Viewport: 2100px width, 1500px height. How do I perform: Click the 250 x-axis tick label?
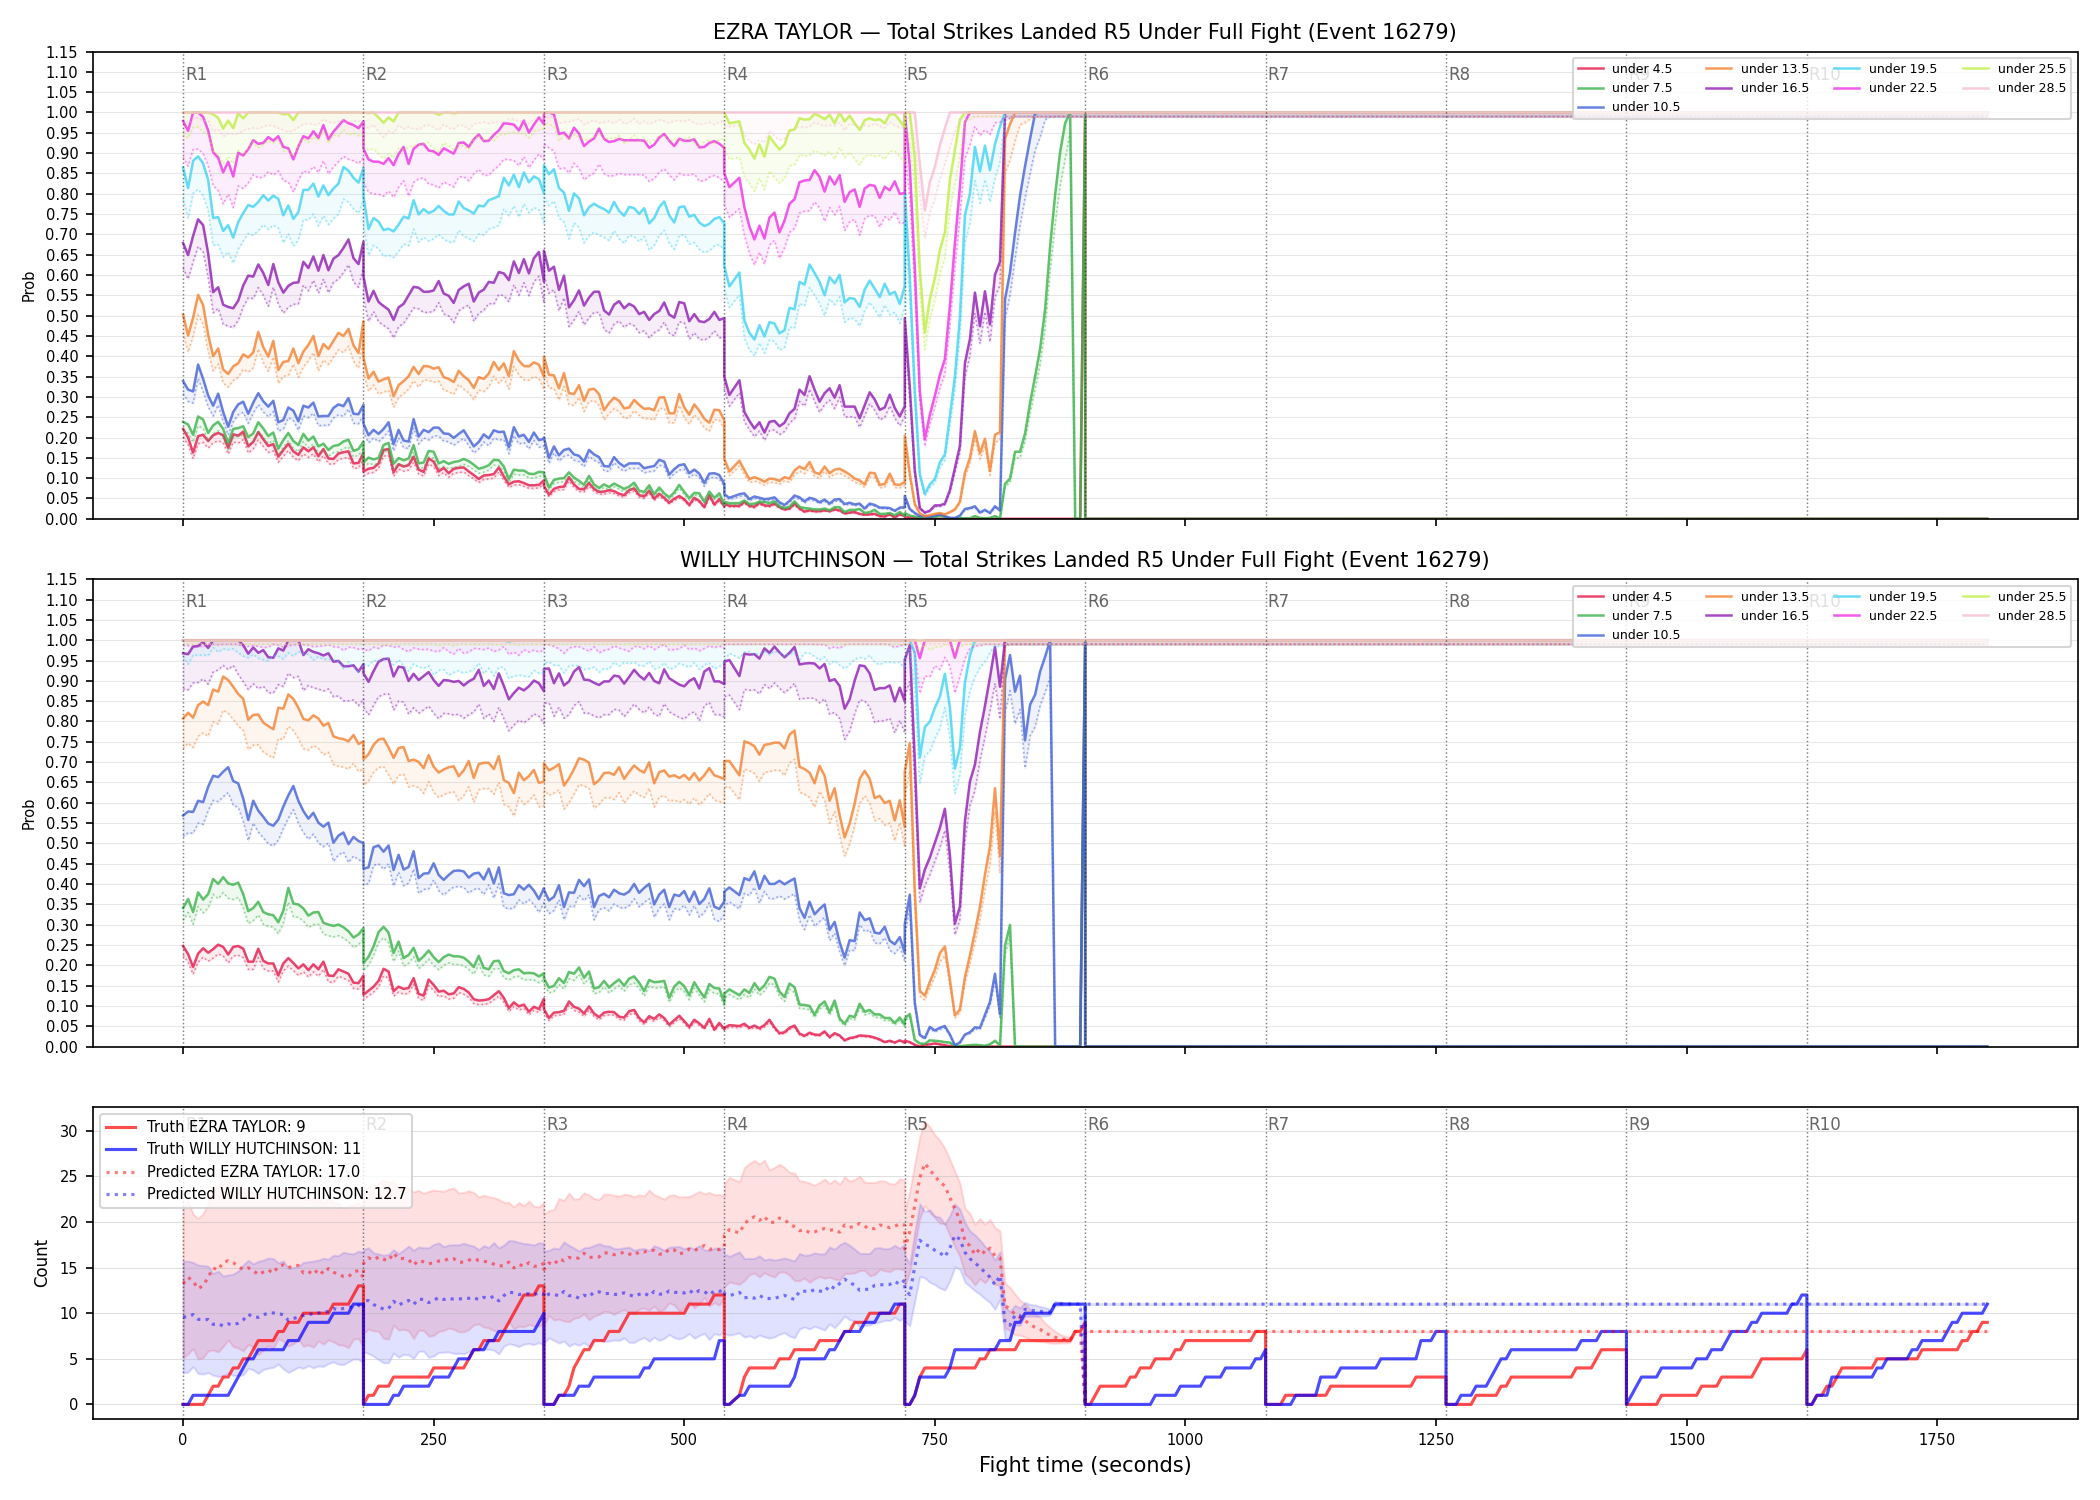[x=433, y=1440]
